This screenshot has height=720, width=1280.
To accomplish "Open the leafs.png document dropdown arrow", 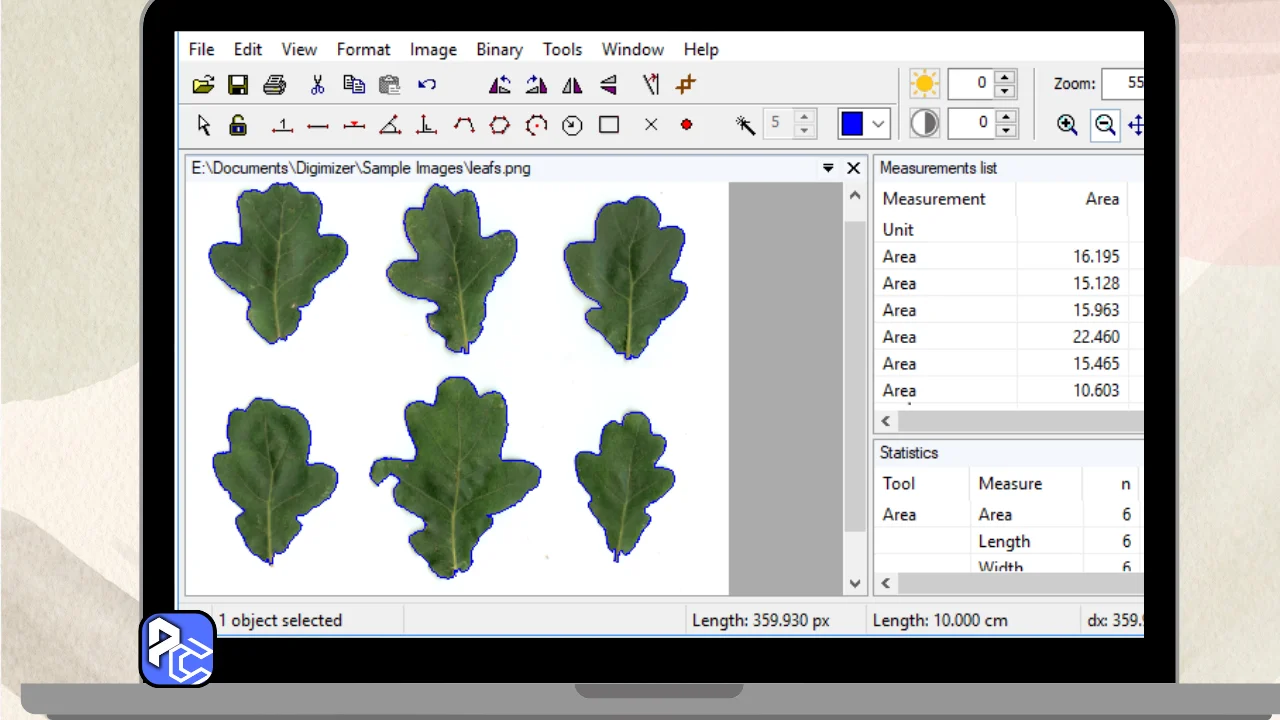I will [828, 168].
